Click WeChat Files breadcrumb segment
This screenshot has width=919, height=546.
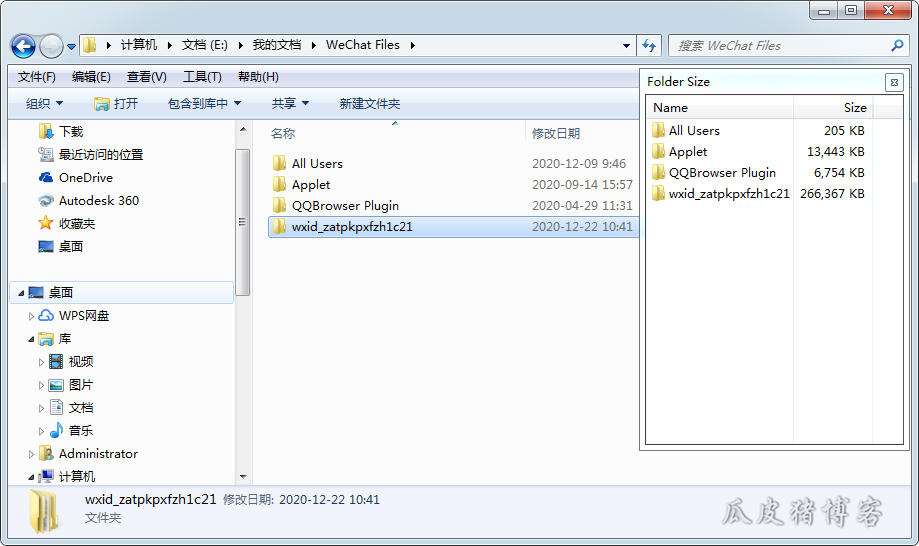tap(363, 45)
